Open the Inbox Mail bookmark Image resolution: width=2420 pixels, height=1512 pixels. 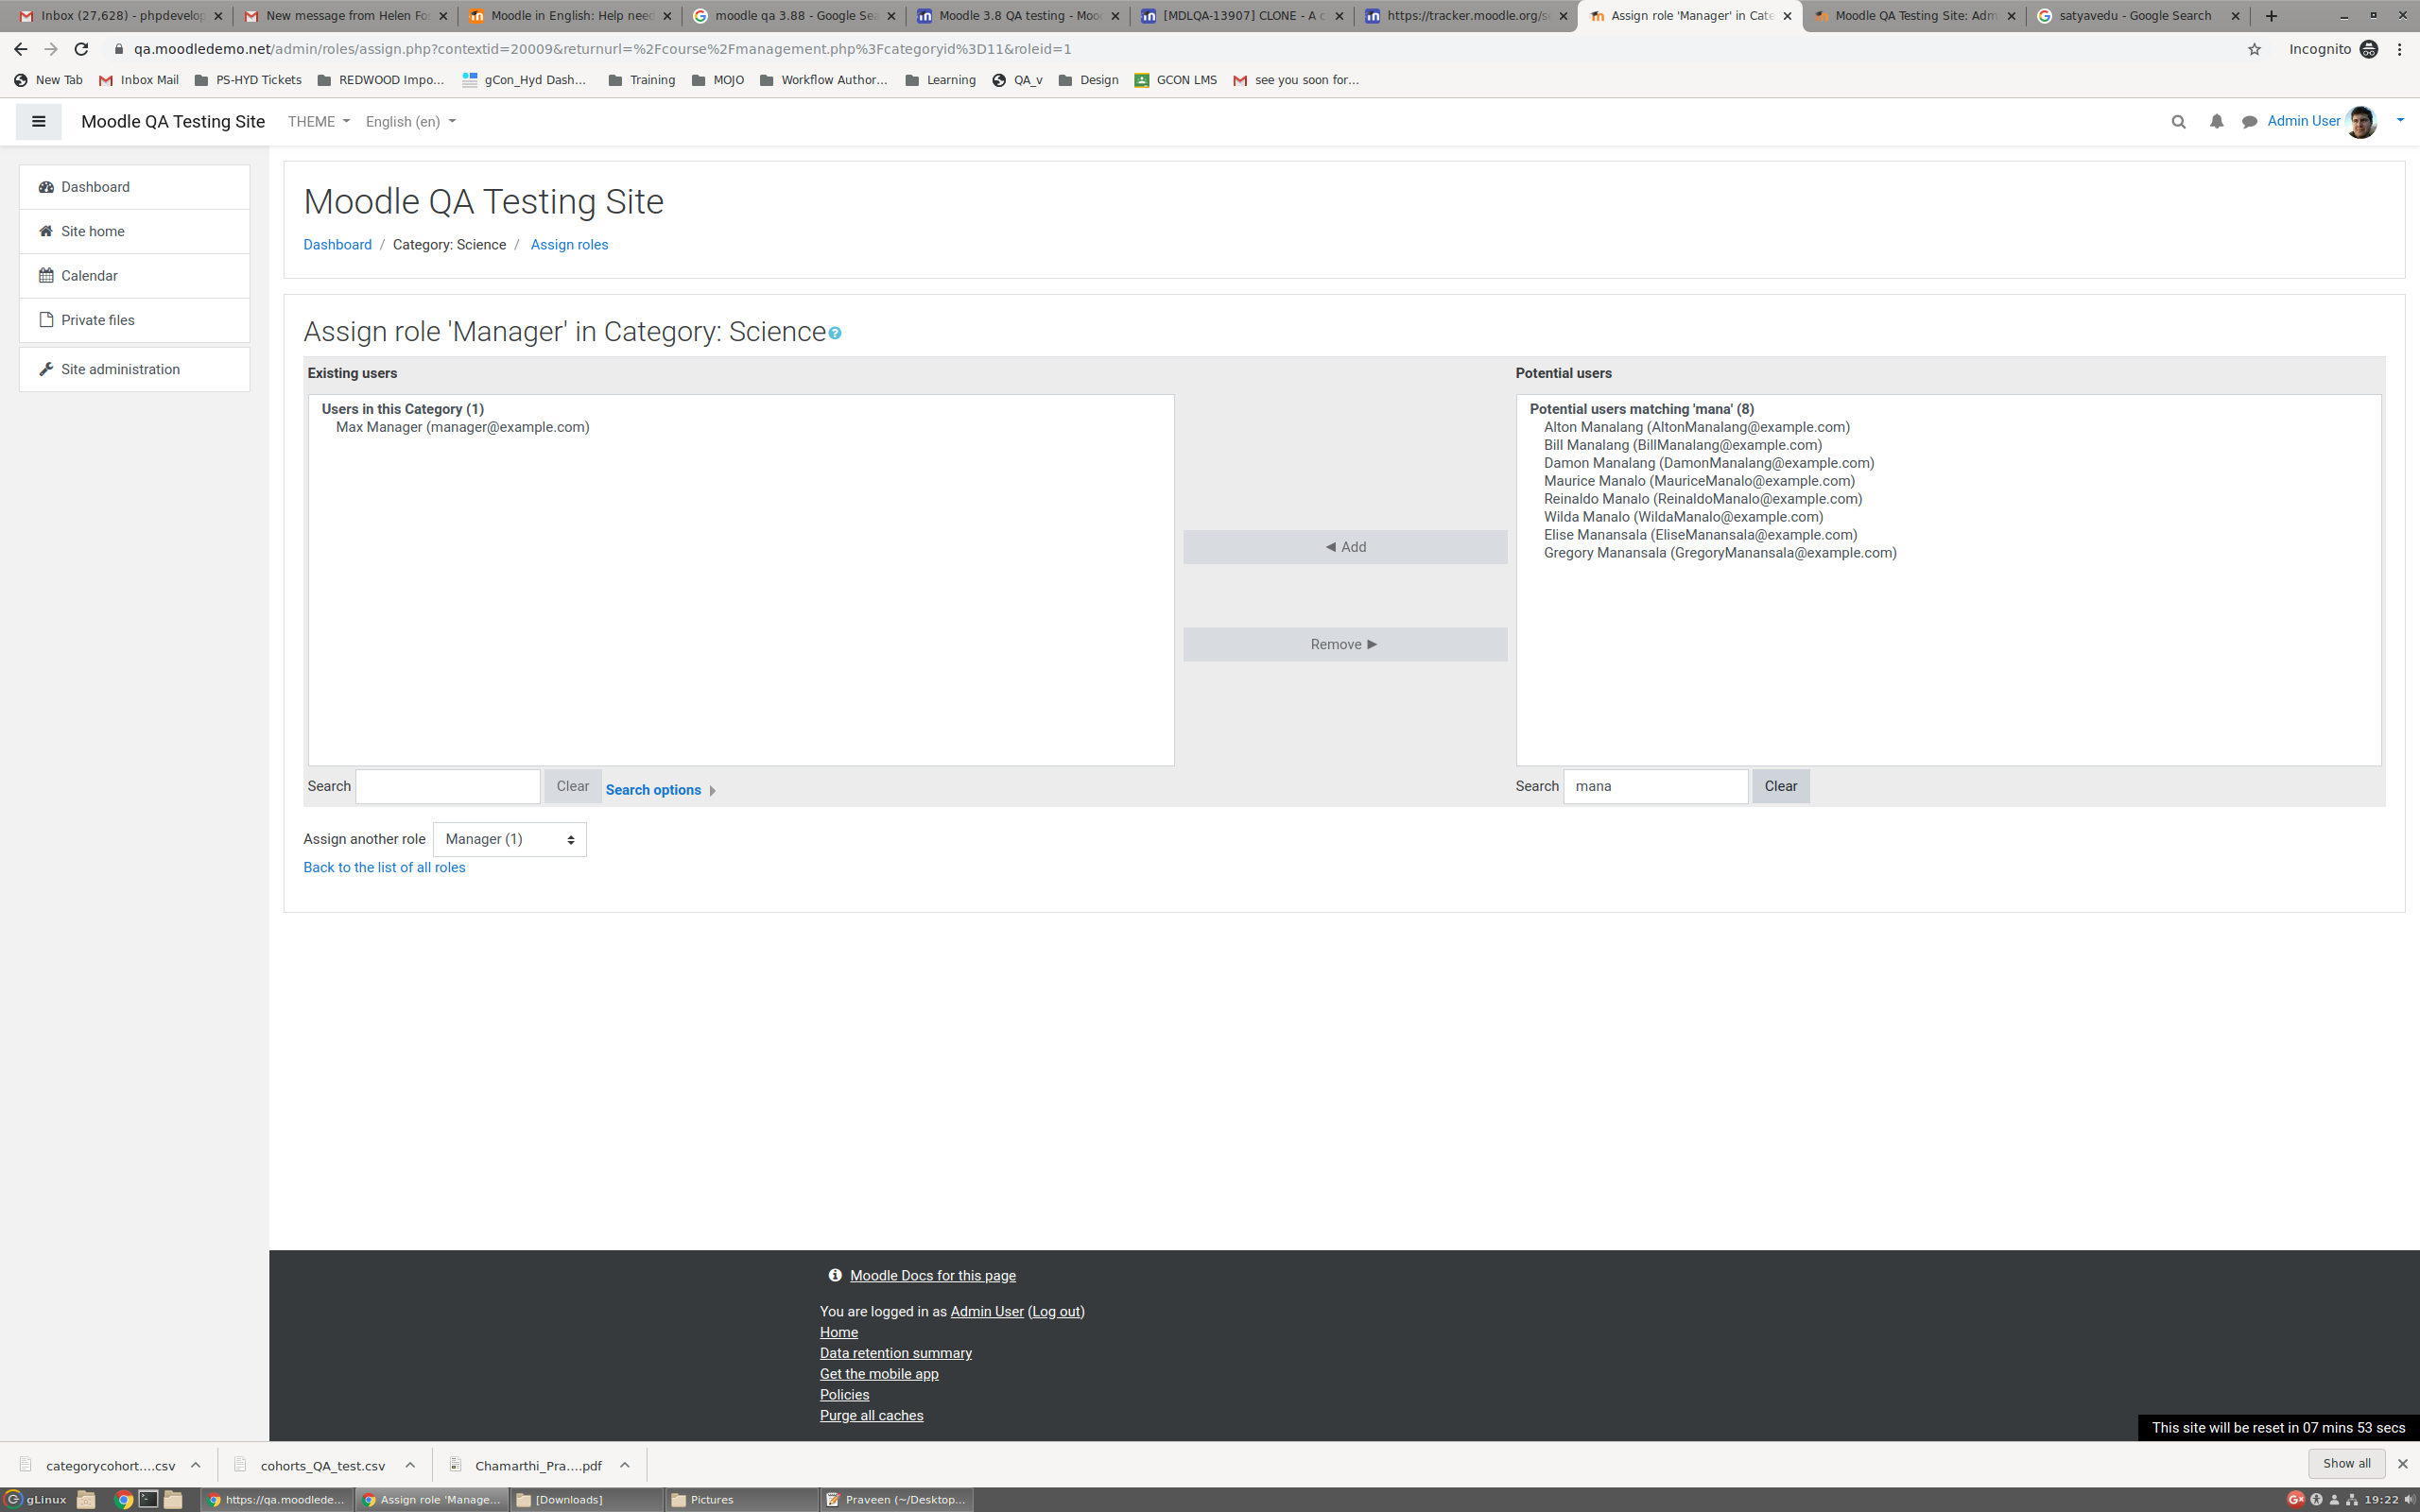[138, 80]
